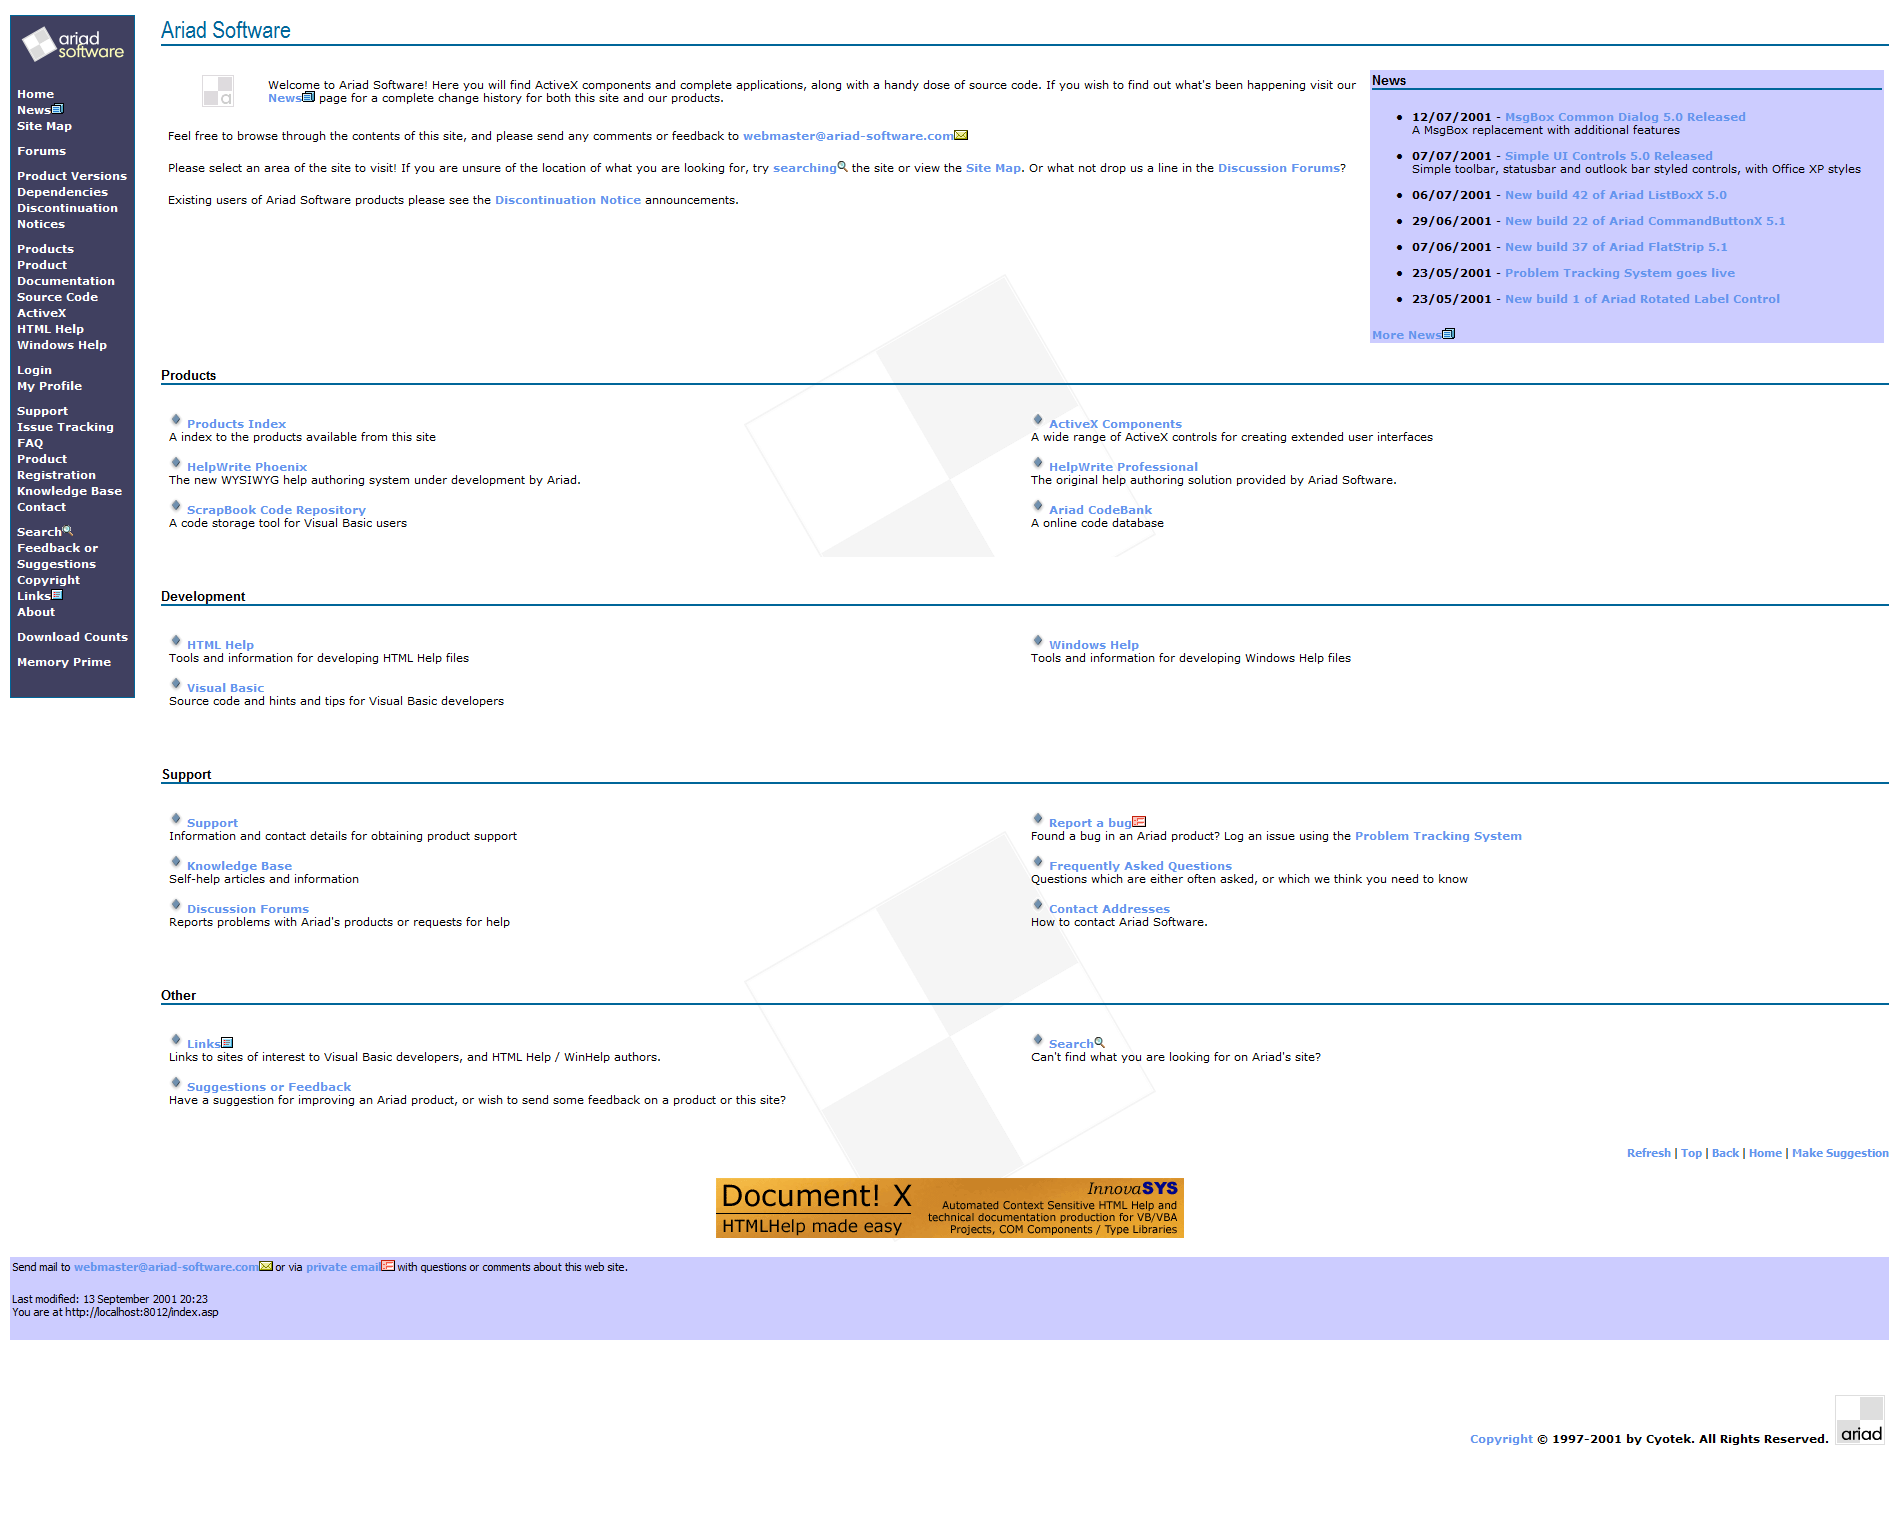Open ScrapBook Code Repository link
The height and width of the screenshot is (1515, 1899).
276,510
